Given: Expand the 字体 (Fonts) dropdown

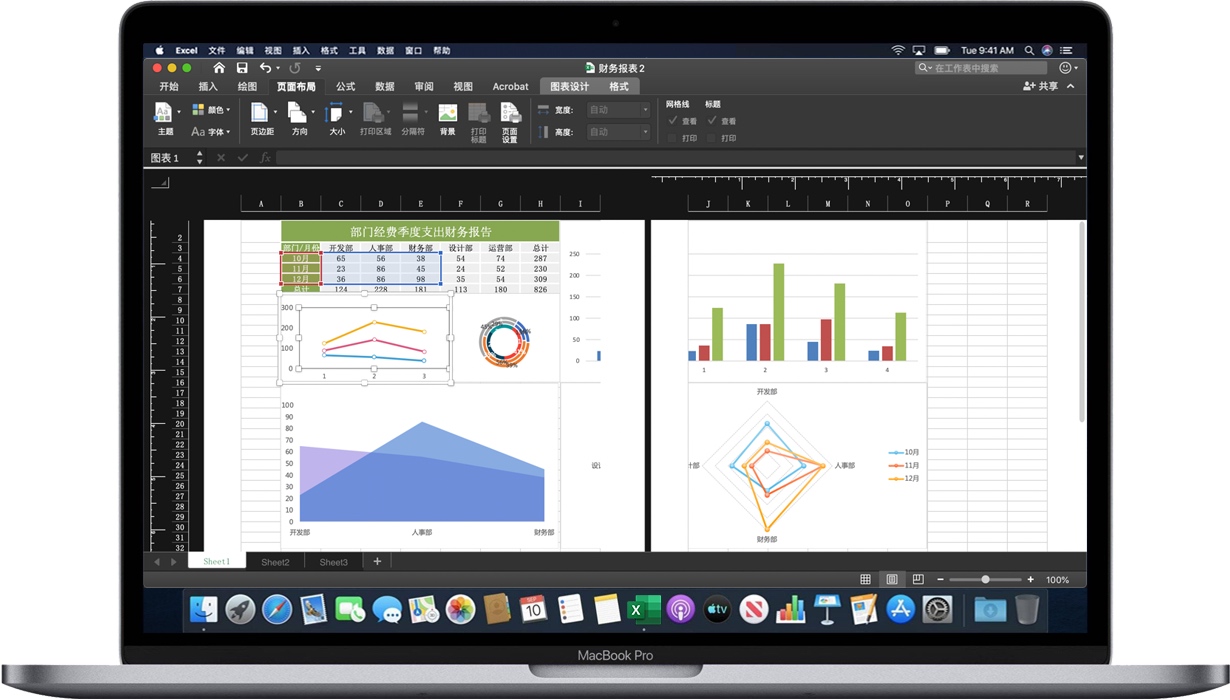Looking at the screenshot, I should tap(212, 131).
